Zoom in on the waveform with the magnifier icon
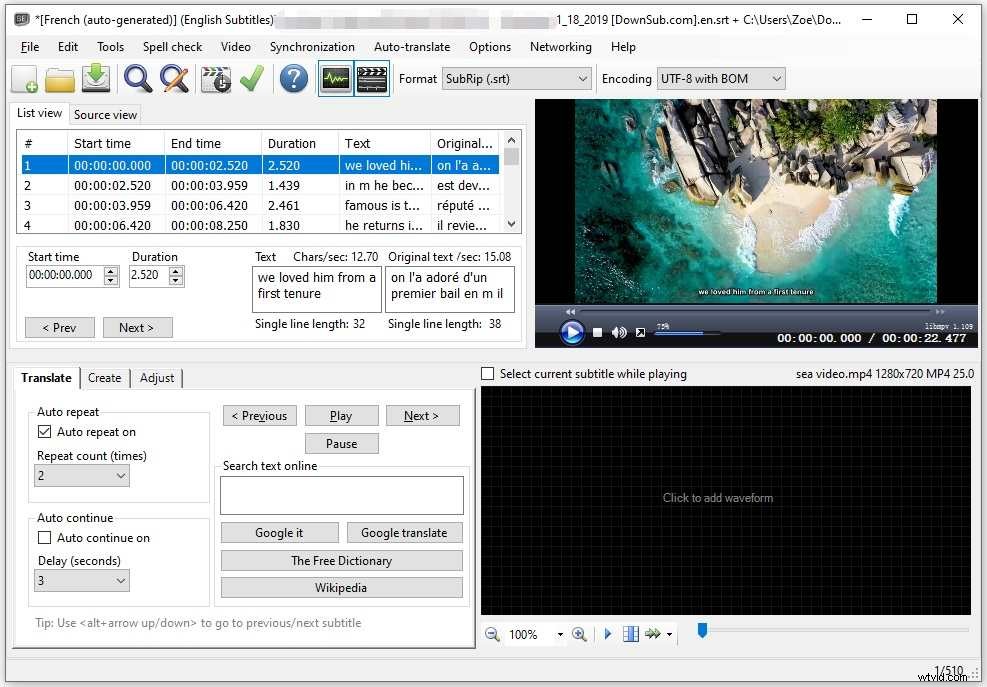Screen dimensions: 987x687 tap(579, 634)
